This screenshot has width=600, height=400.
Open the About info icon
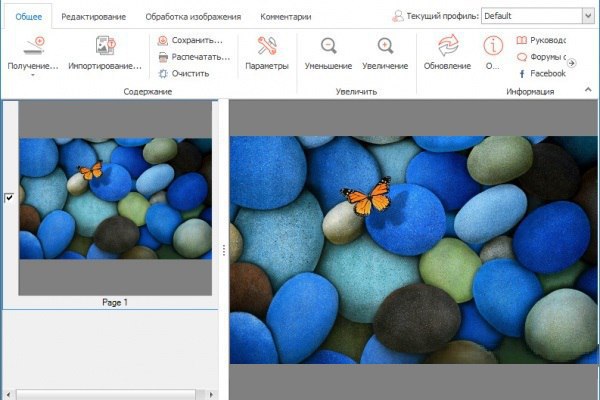click(493, 46)
